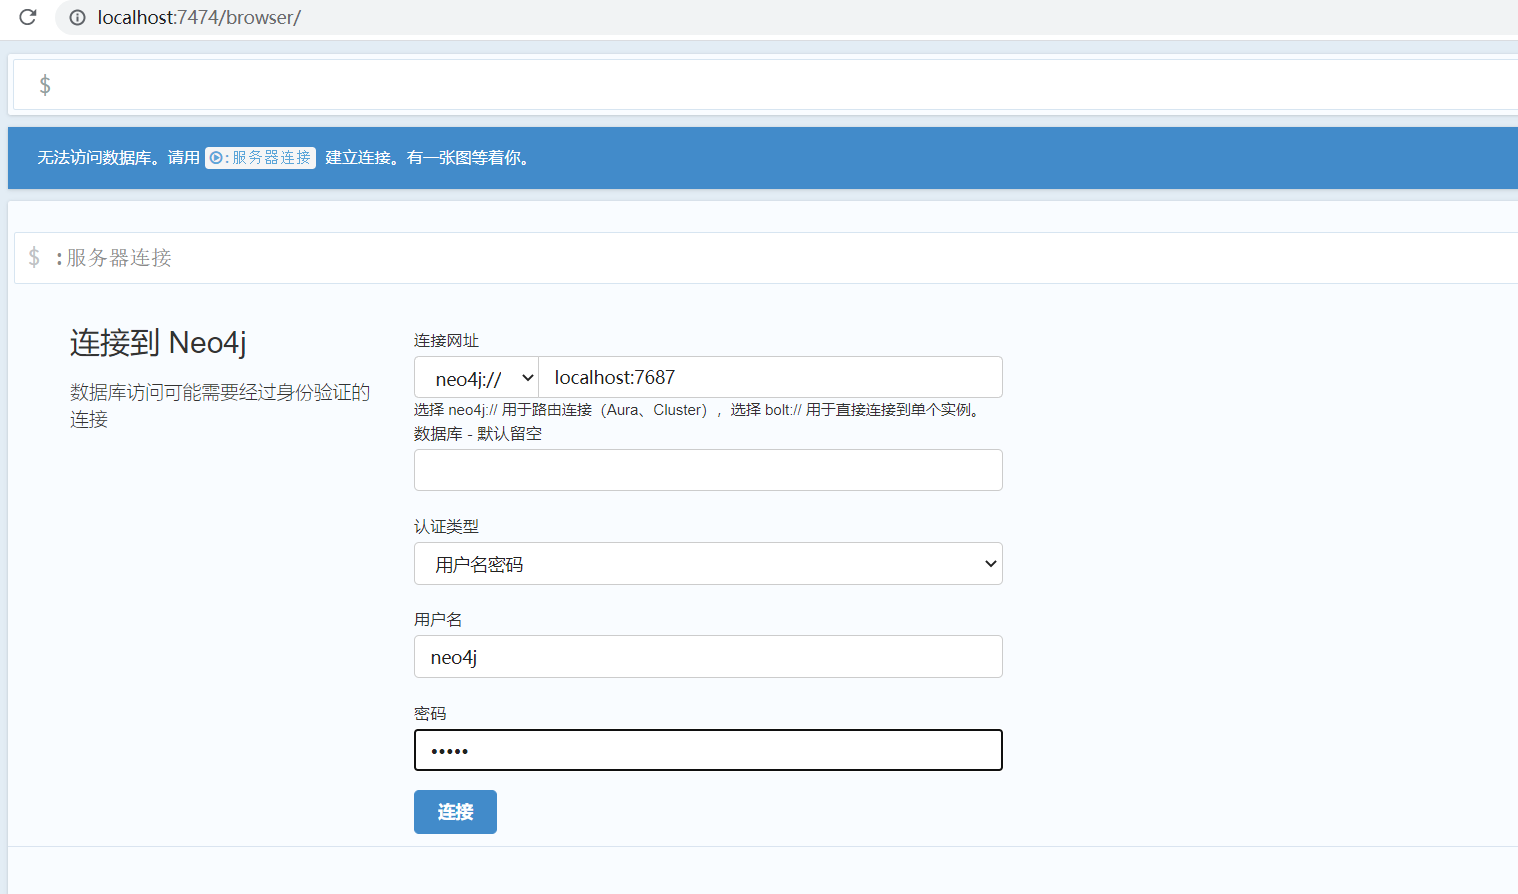Screen dimensions: 1518x894
Task: Focus the localhost:7474 address bar URL
Action: (199, 17)
